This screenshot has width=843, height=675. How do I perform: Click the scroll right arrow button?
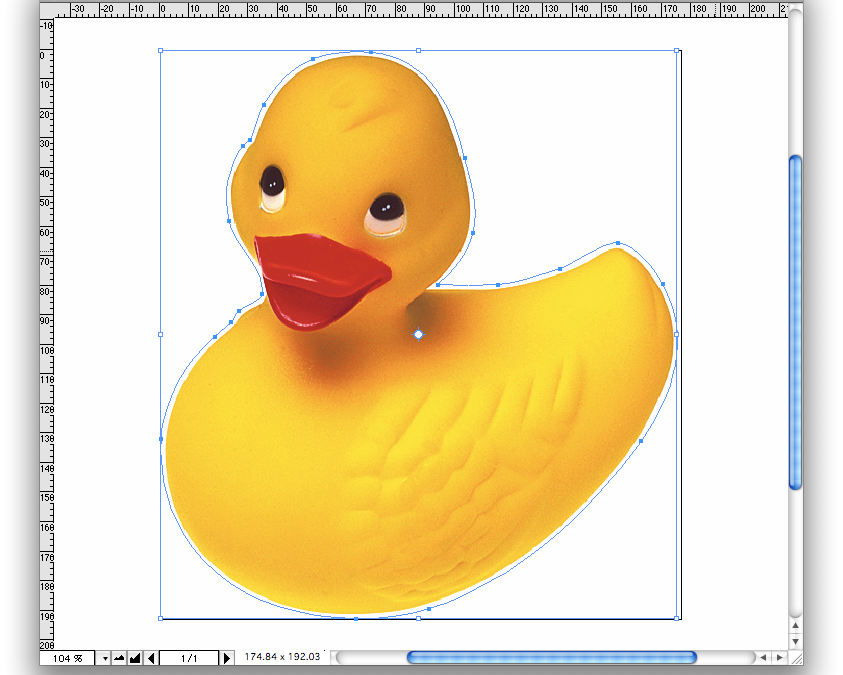tap(779, 657)
